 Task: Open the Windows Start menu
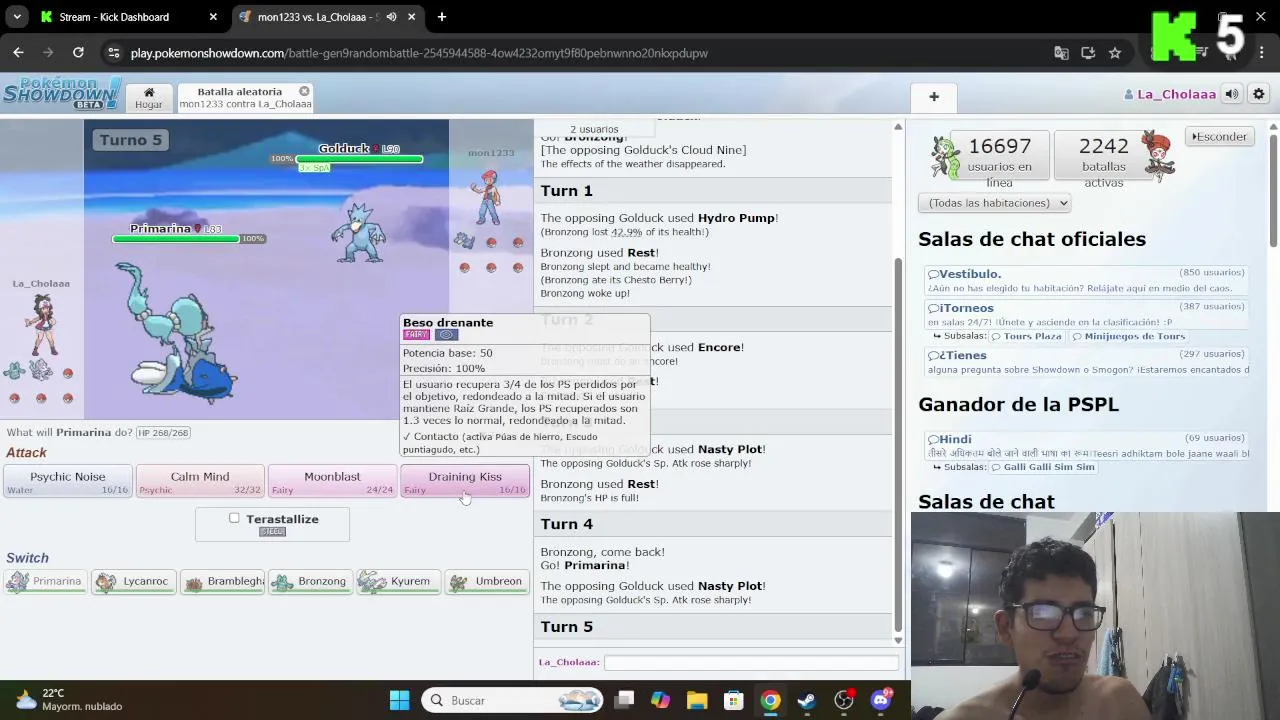399,700
